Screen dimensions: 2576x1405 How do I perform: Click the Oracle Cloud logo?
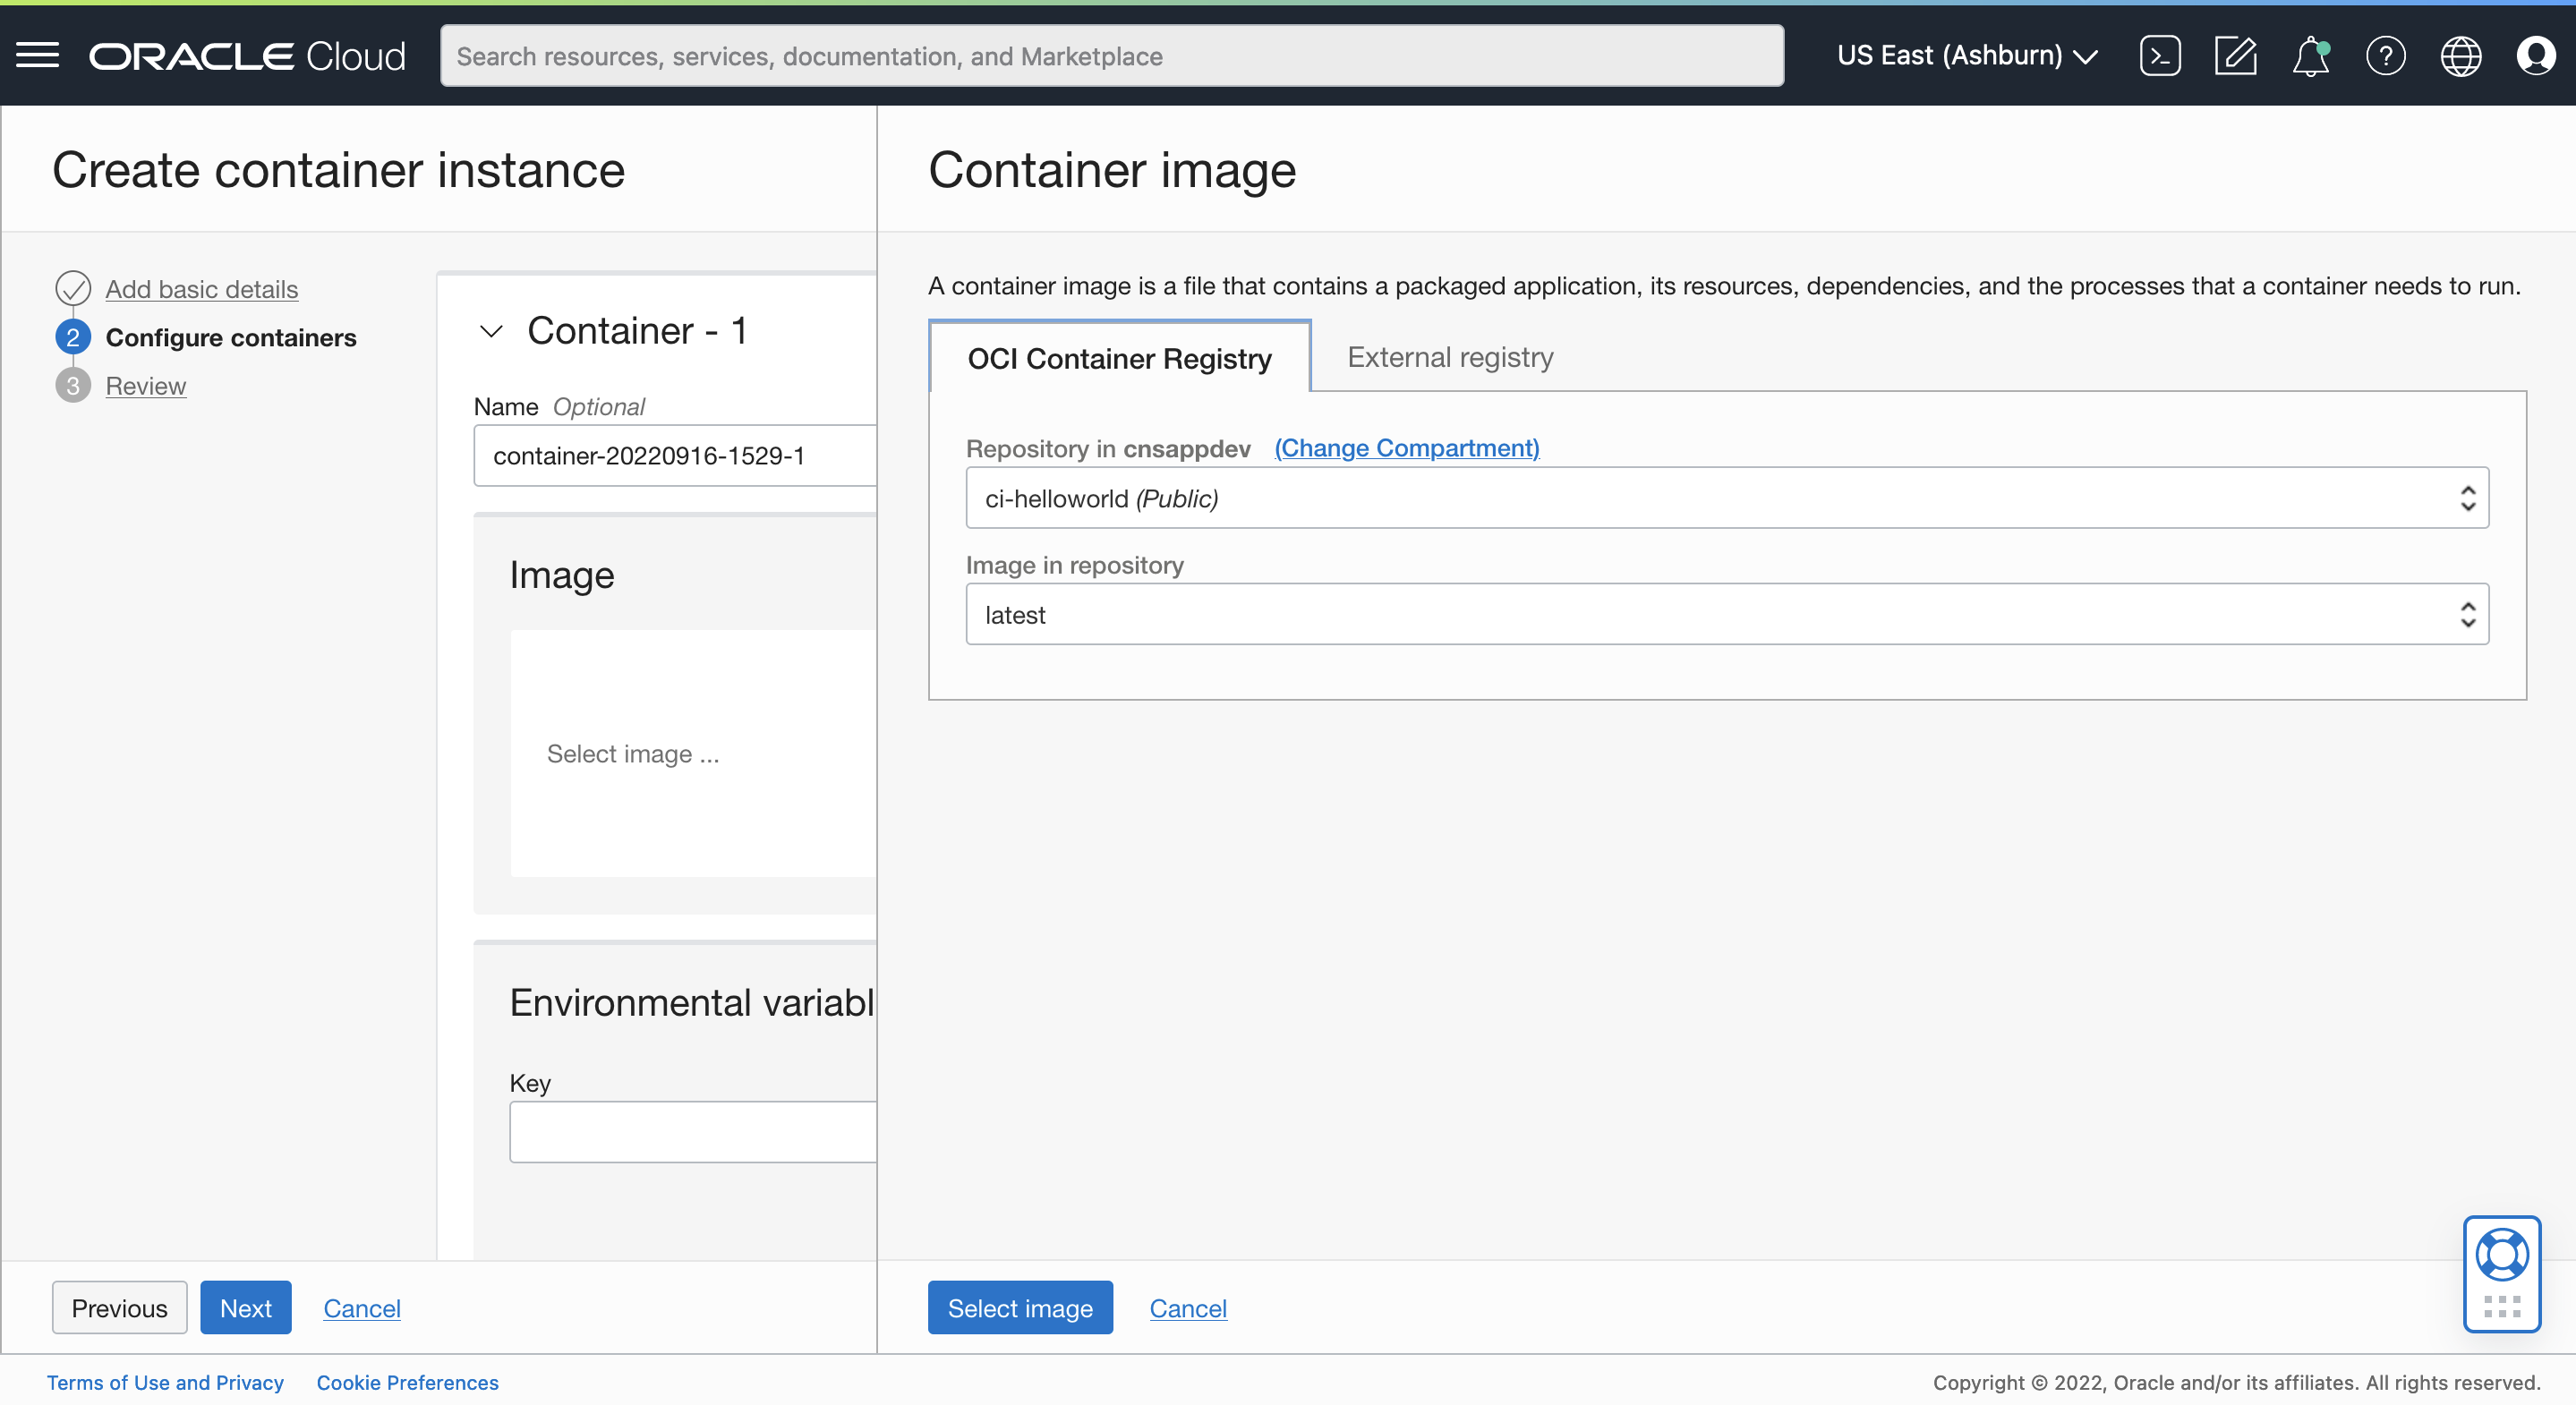point(246,55)
